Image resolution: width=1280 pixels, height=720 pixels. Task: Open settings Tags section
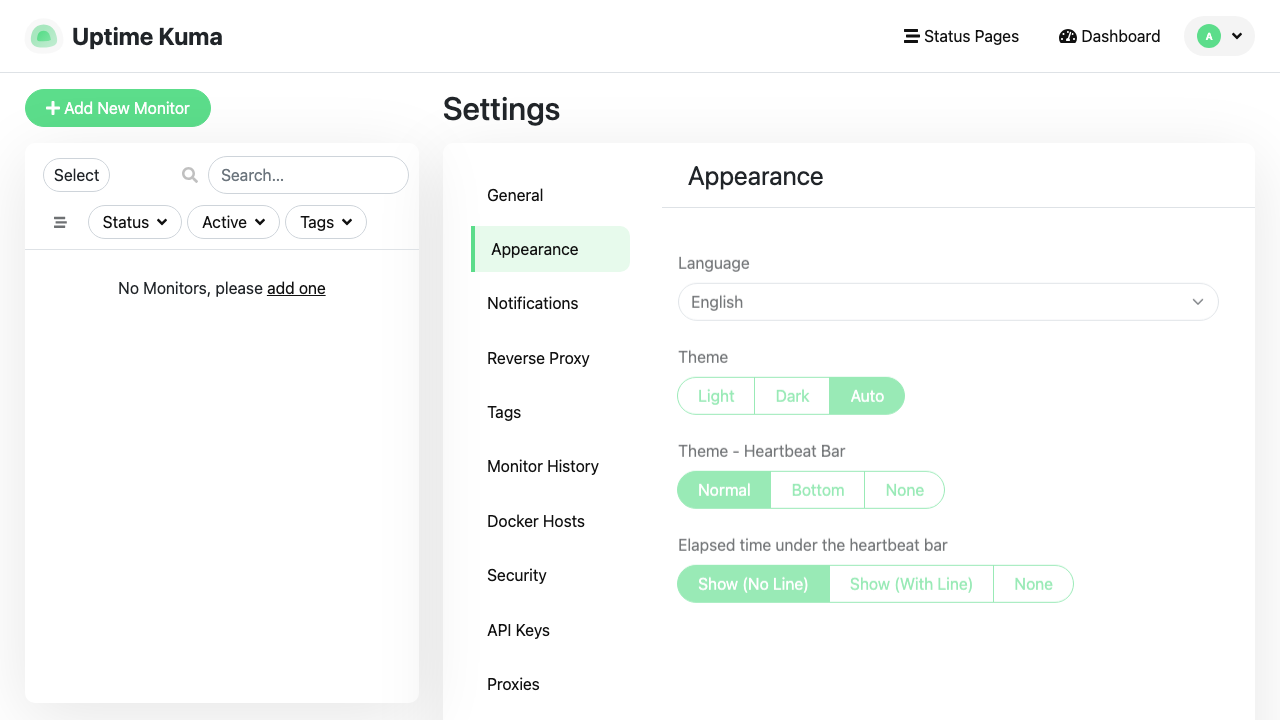coord(551,412)
